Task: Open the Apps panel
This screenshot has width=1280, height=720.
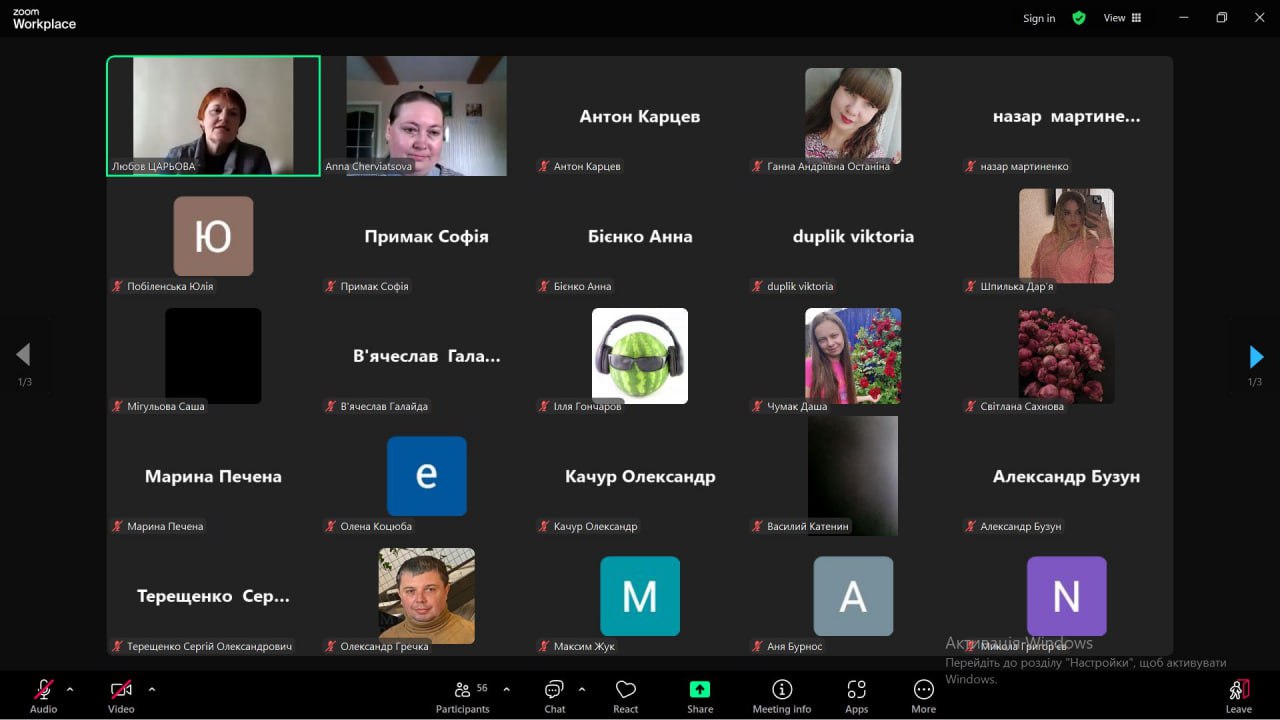Action: 856,695
